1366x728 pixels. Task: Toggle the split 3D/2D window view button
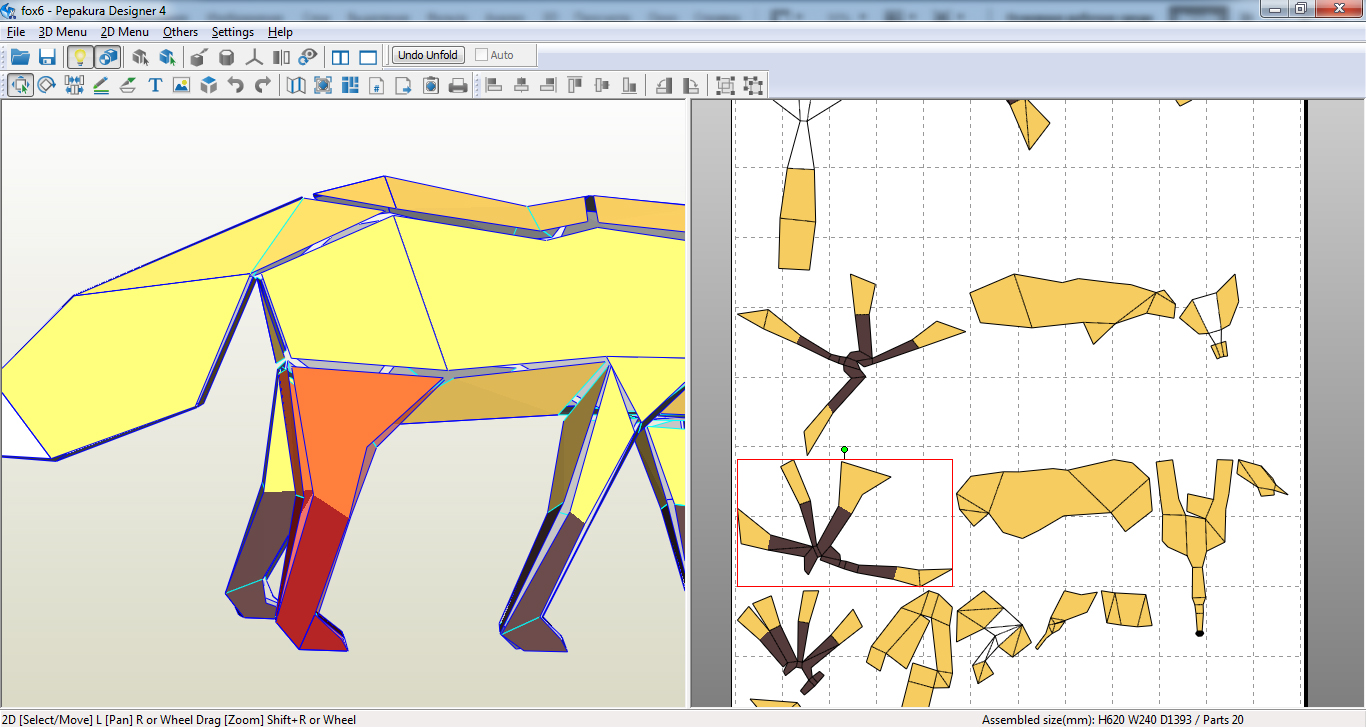point(341,56)
